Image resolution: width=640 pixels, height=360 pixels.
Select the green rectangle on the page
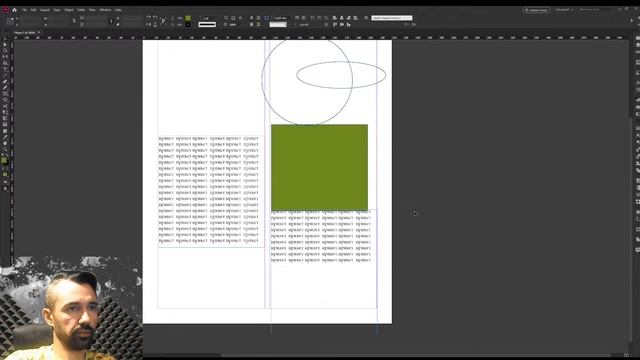click(x=319, y=167)
